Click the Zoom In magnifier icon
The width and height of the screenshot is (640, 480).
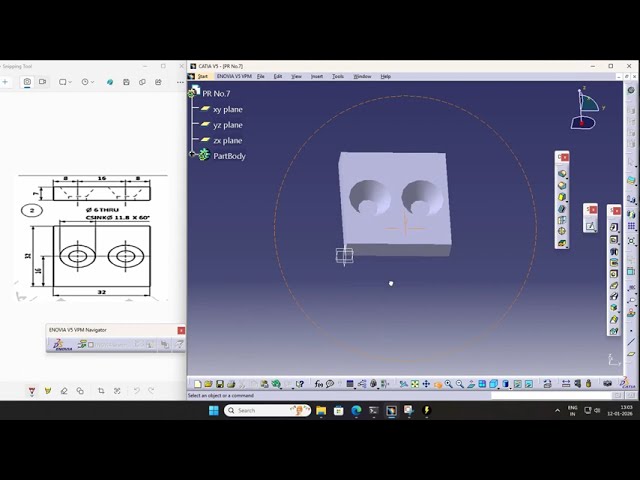(449, 384)
